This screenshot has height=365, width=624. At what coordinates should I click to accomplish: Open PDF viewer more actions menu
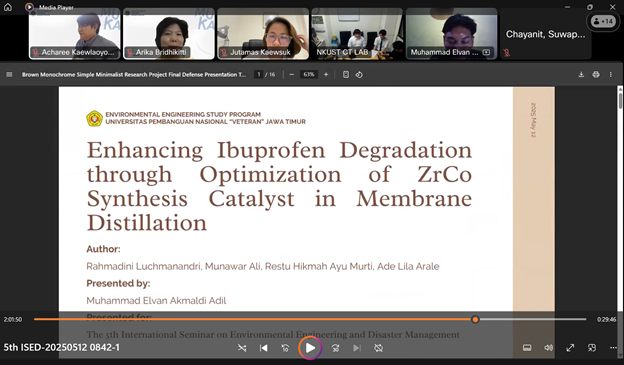(x=610, y=74)
